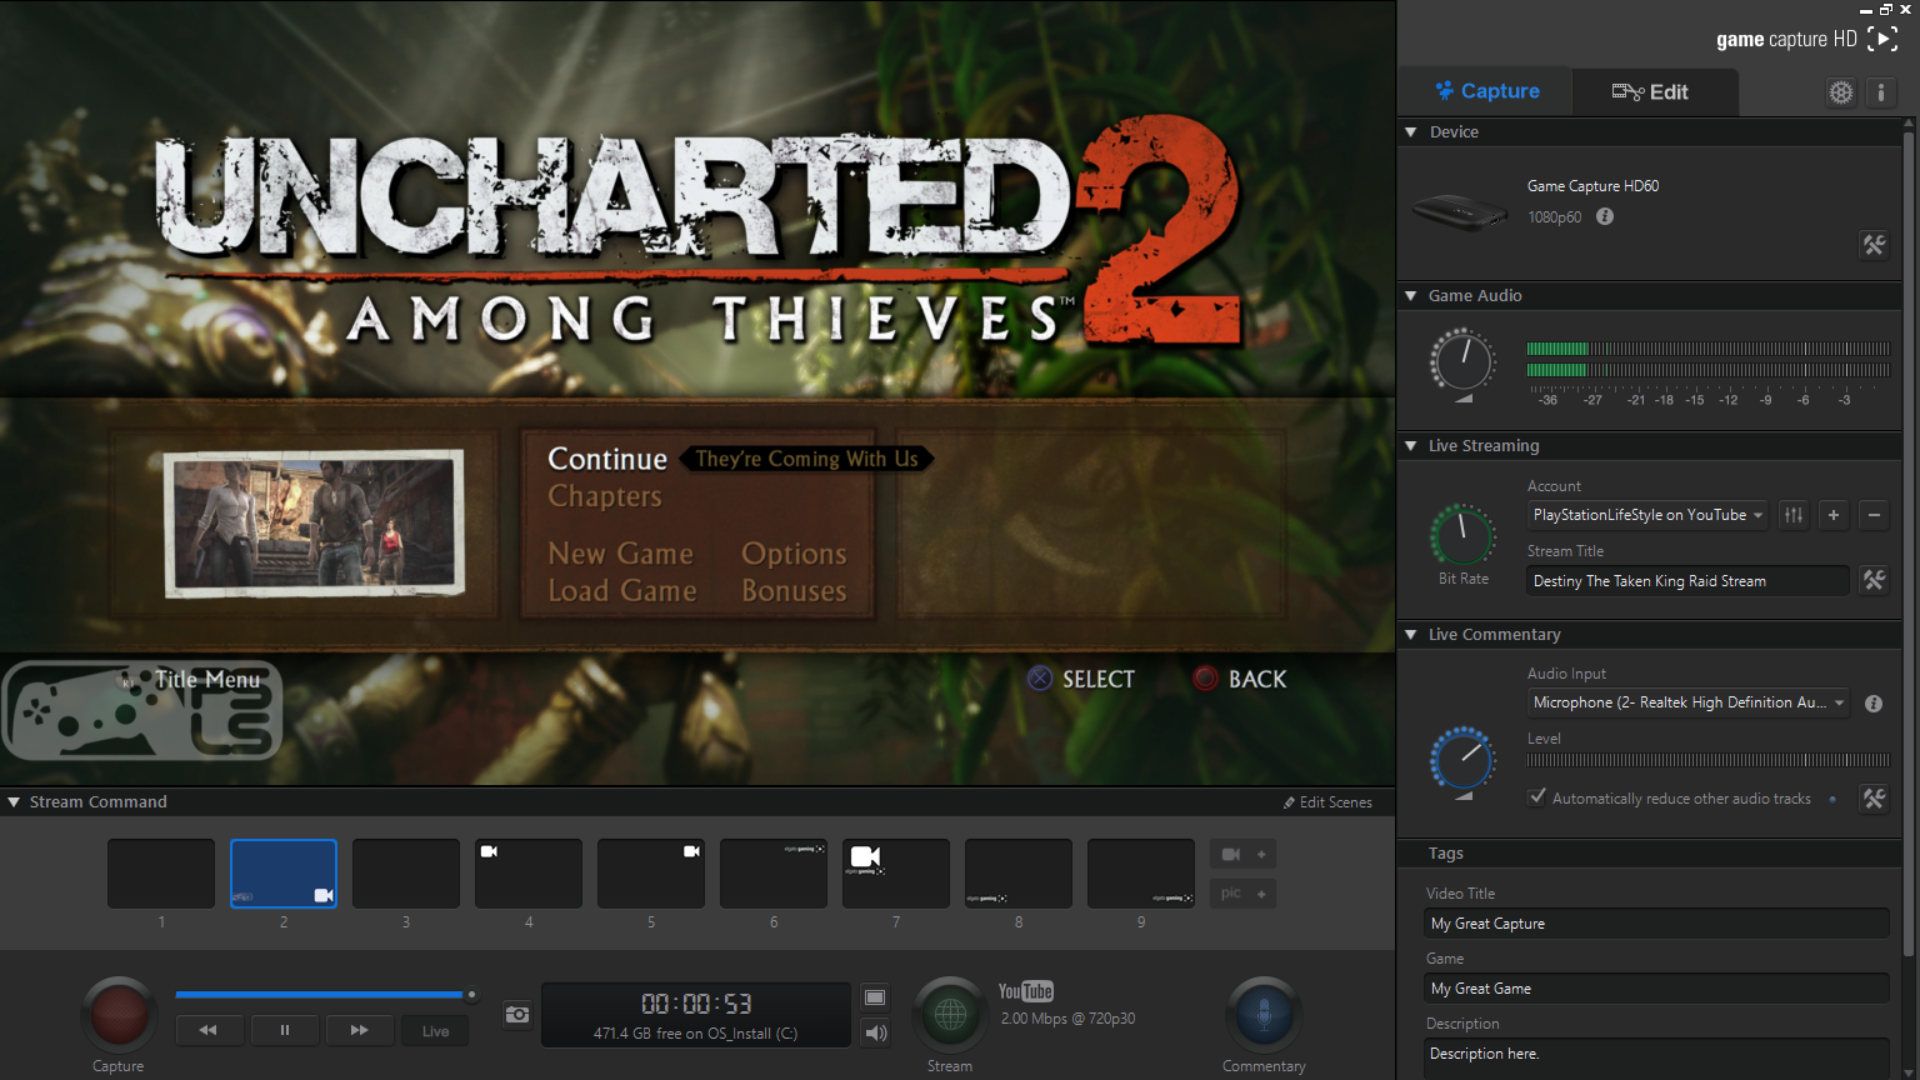Take a screenshot with the camera icon

[x=517, y=1014]
